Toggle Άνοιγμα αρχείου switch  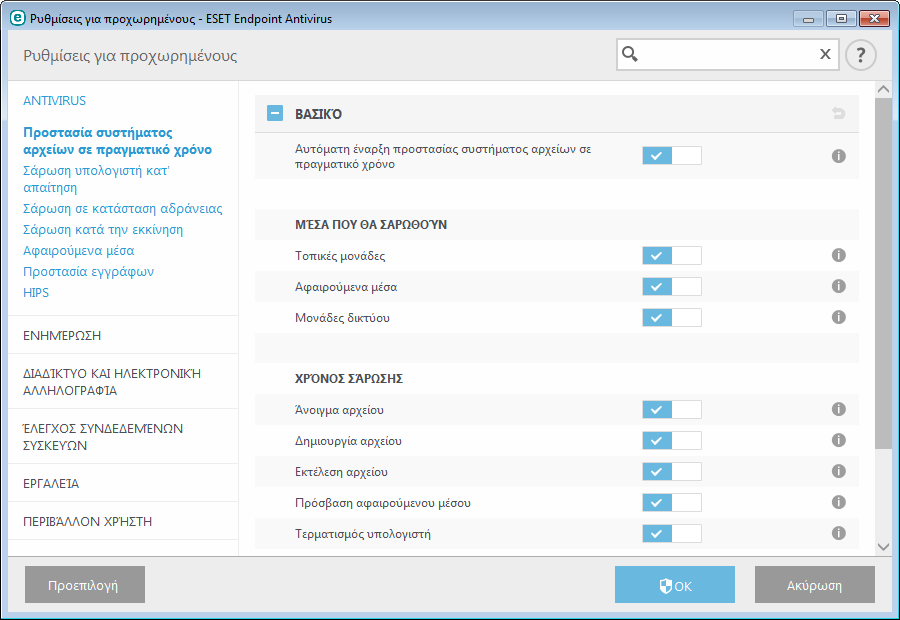(x=672, y=409)
